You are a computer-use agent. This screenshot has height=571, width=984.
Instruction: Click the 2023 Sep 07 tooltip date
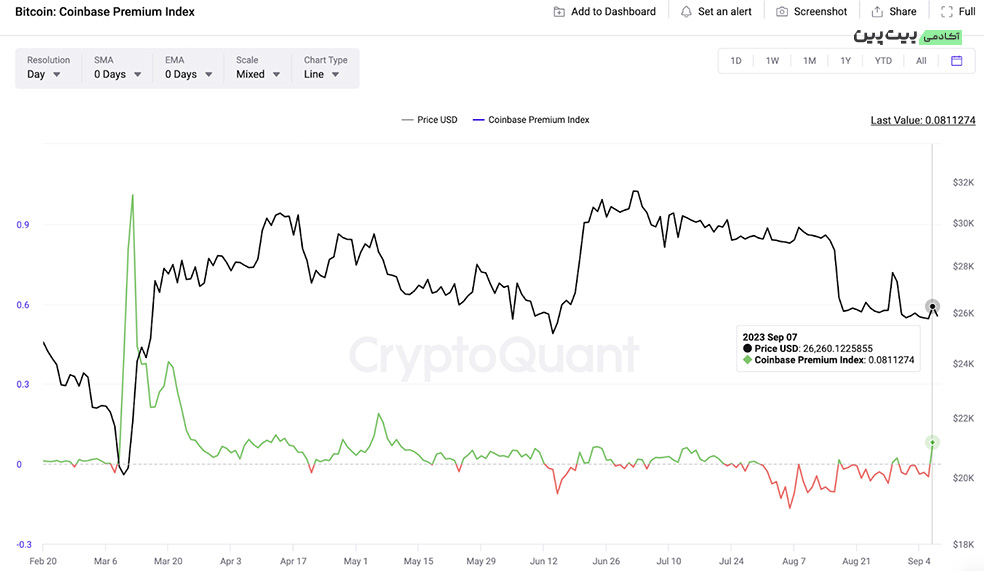click(x=770, y=338)
